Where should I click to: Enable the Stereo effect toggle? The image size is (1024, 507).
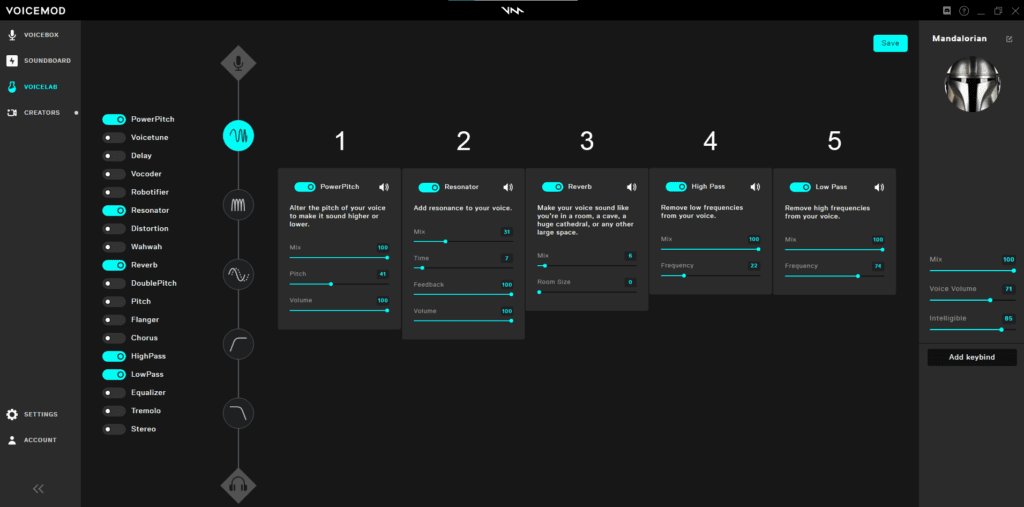coord(114,429)
